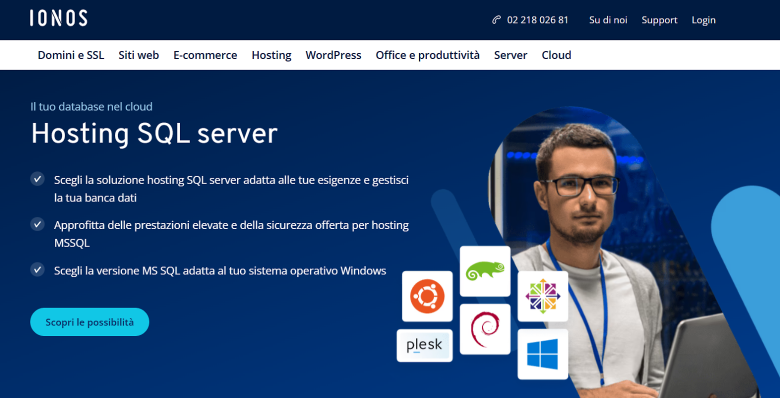The height and width of the screenshot is (398, 780).
Task: Click the openSUSE chameleon logo tile
Action: 485,271
